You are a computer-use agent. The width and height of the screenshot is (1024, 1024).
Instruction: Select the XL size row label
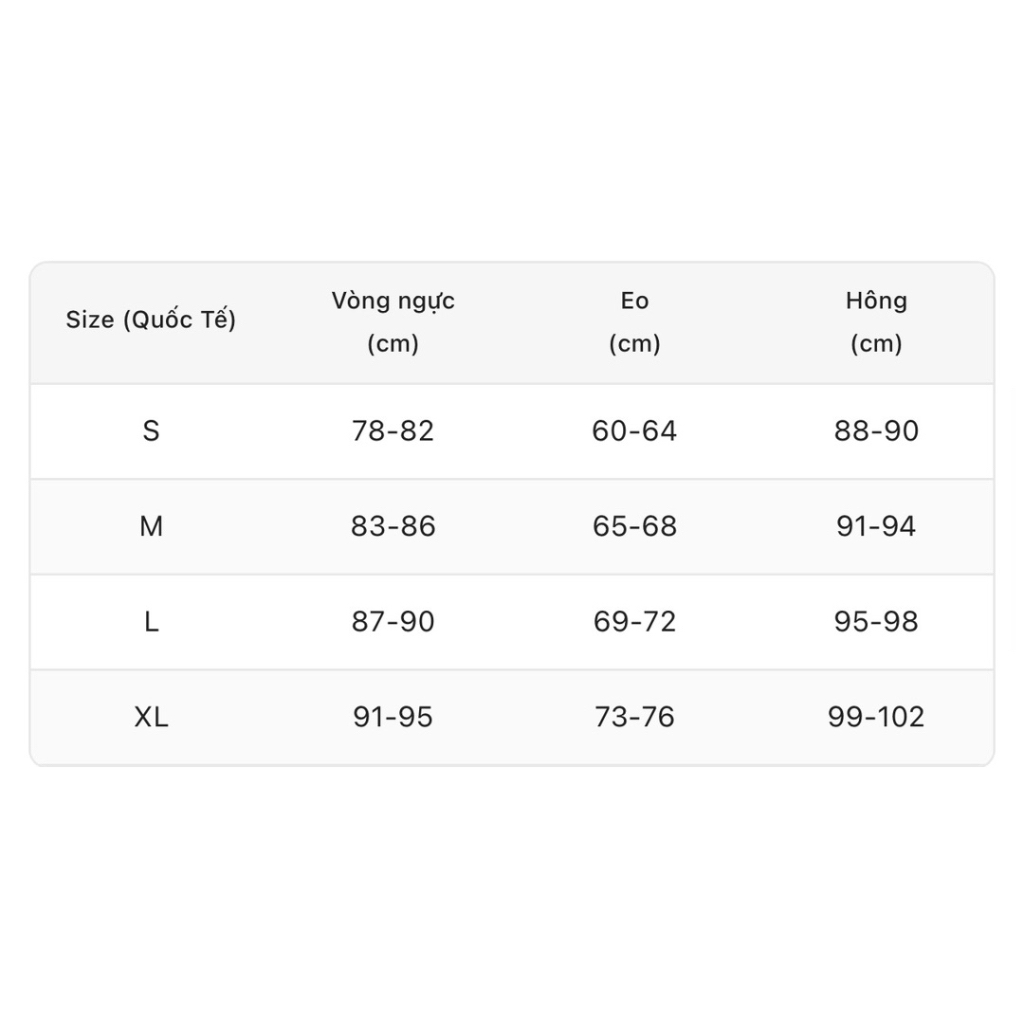pos(151,717)
